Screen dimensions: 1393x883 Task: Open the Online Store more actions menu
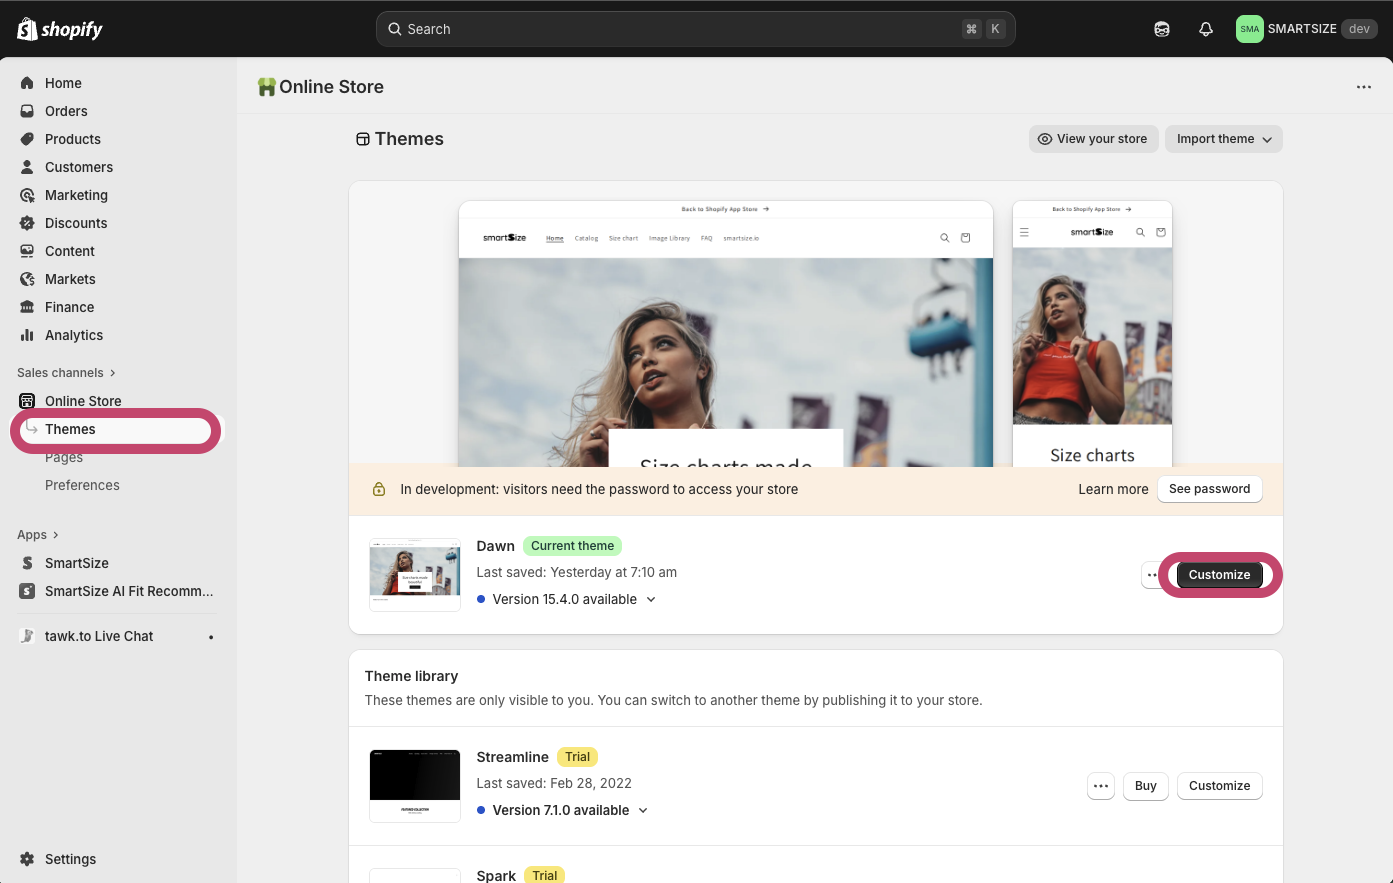(1364, 87)
